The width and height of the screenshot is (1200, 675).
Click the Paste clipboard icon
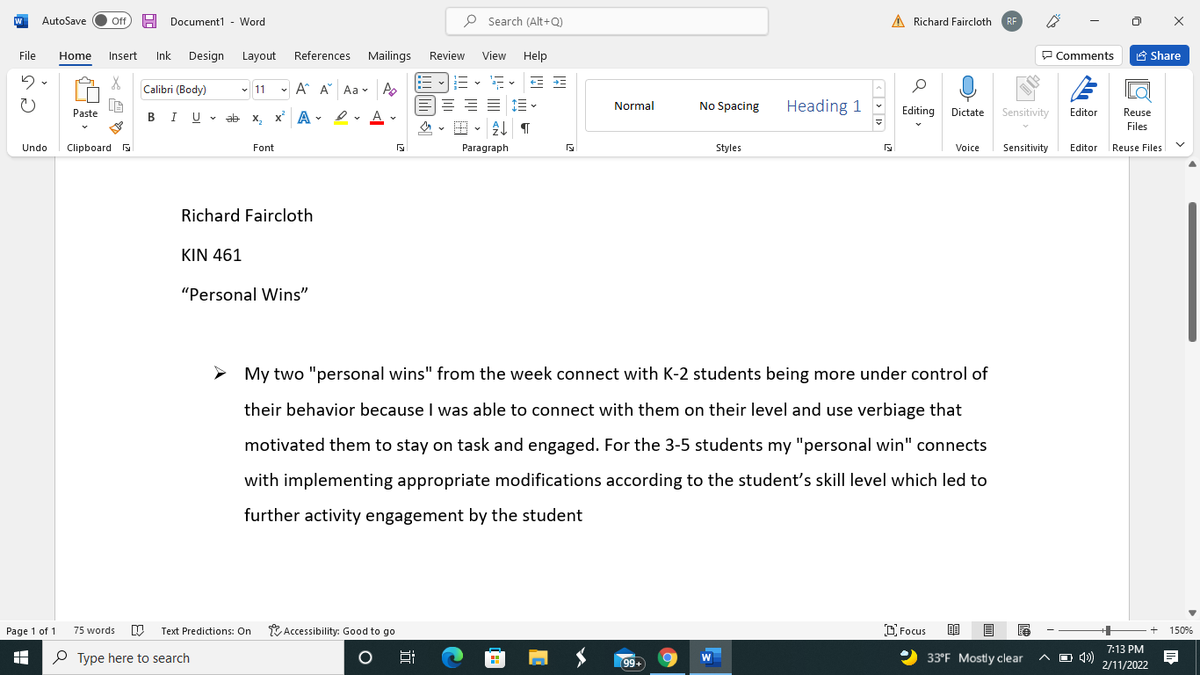[85, 92]
